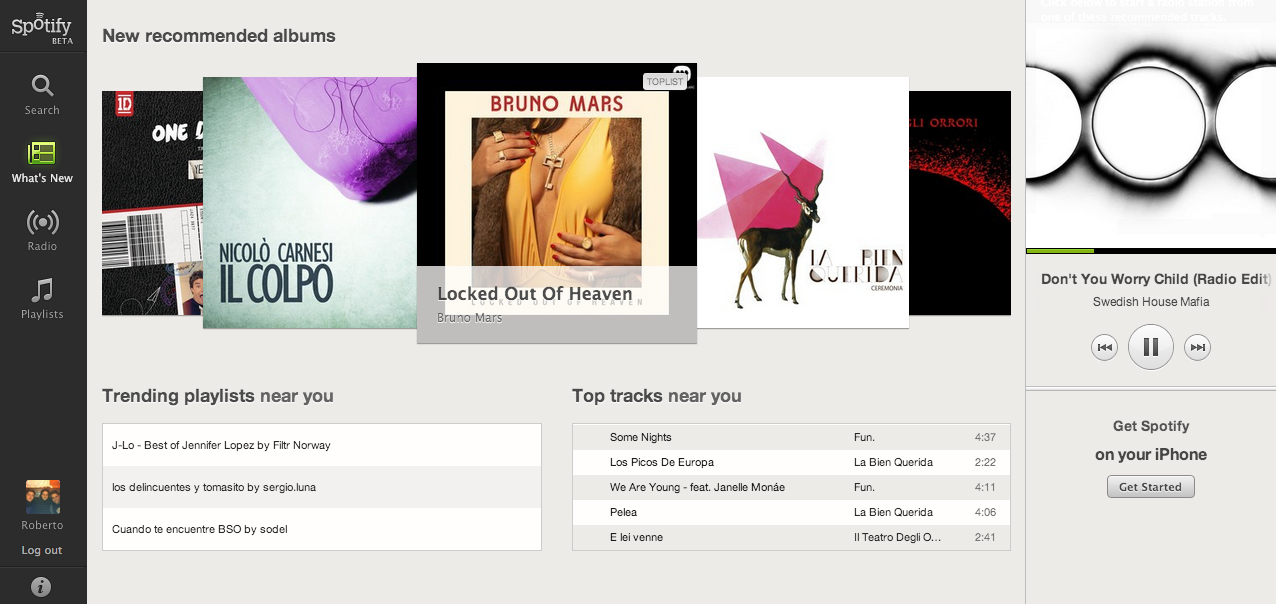
Task: Pause the current song
Action: [1151, 347]
